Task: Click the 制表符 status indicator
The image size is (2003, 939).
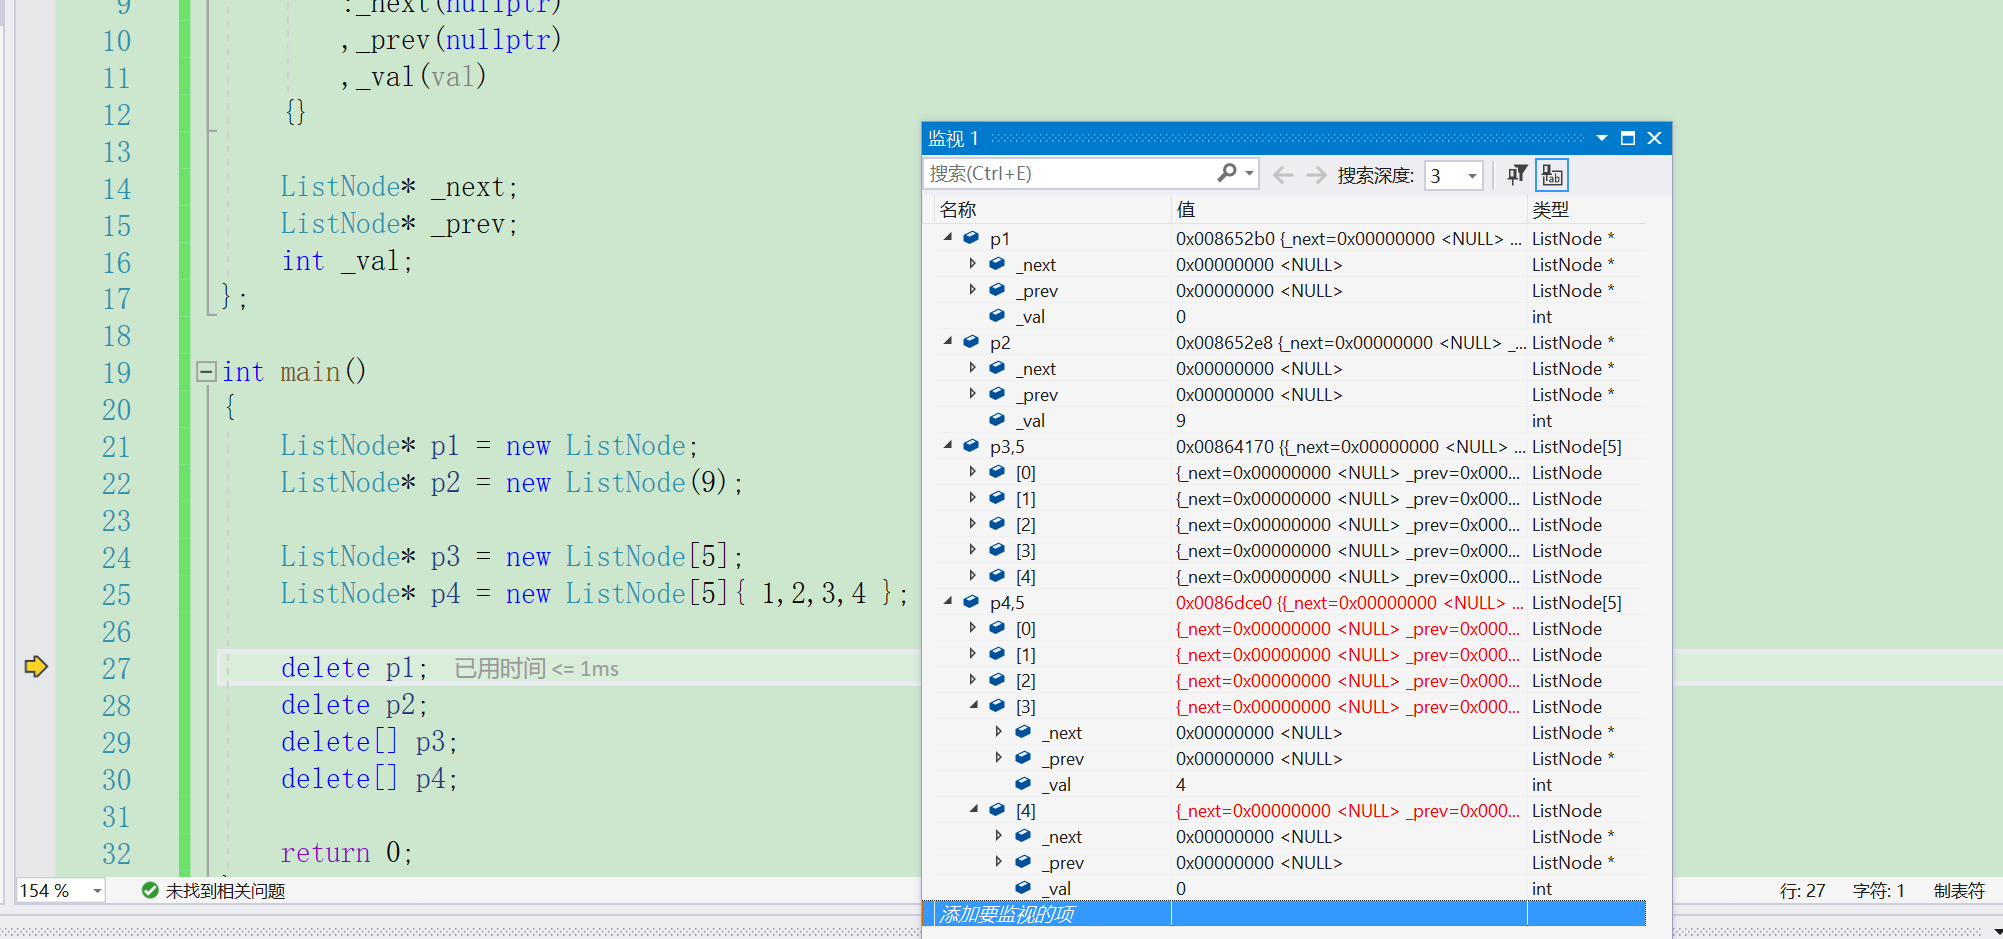Action: 1959,890
